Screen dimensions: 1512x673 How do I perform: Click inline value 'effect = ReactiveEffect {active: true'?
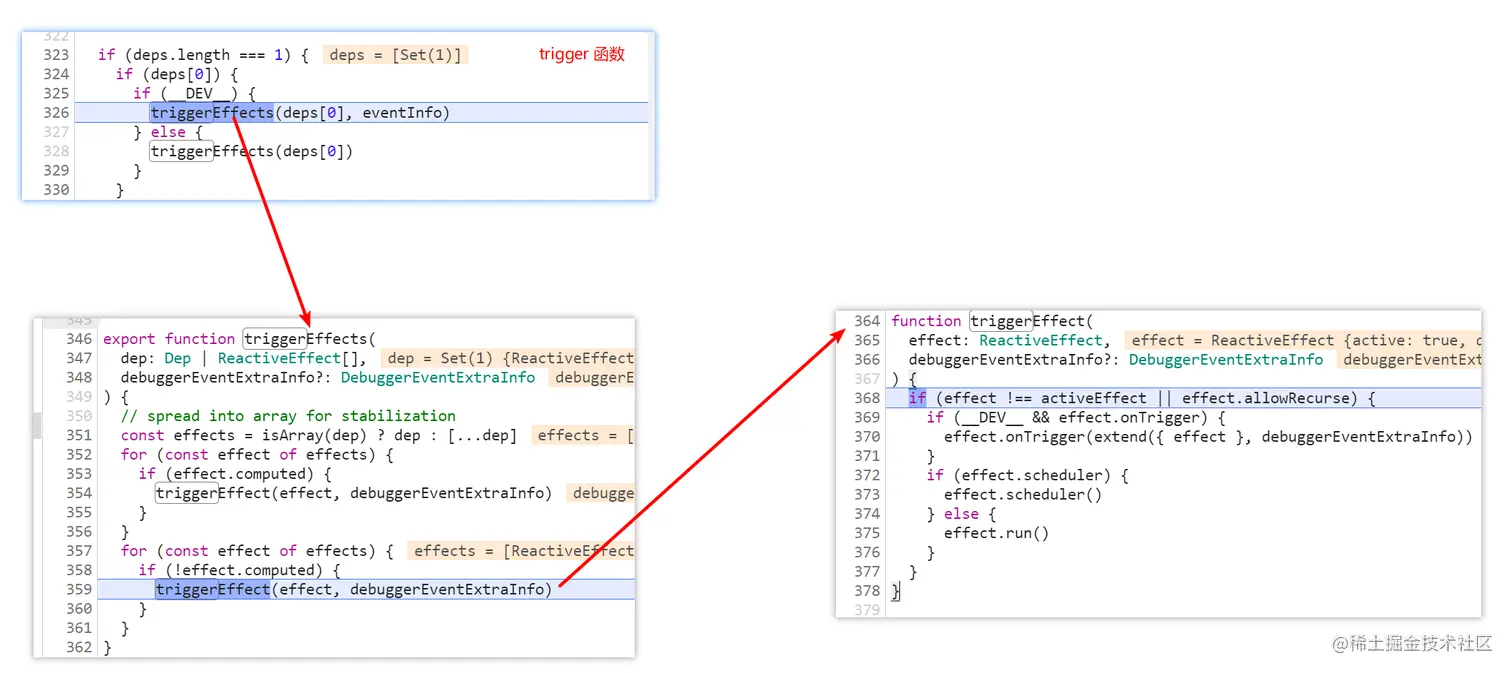pos(1304,340)
